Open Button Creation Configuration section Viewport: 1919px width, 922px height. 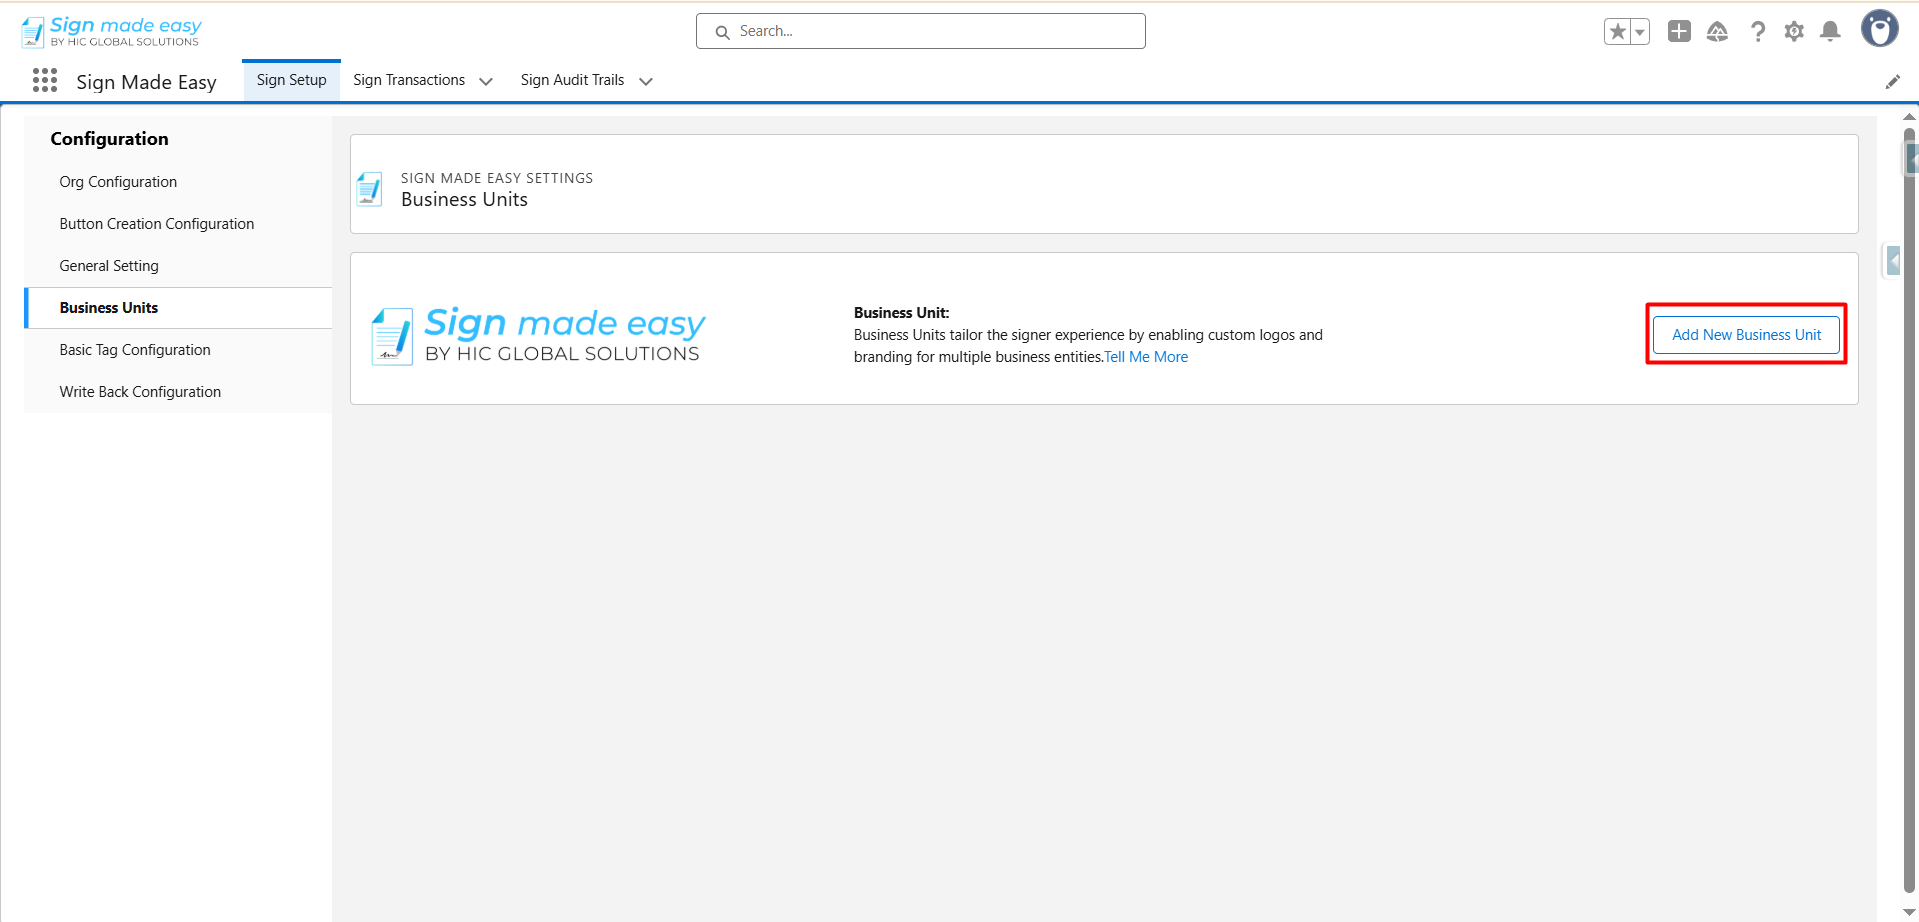tap(157, 224)
